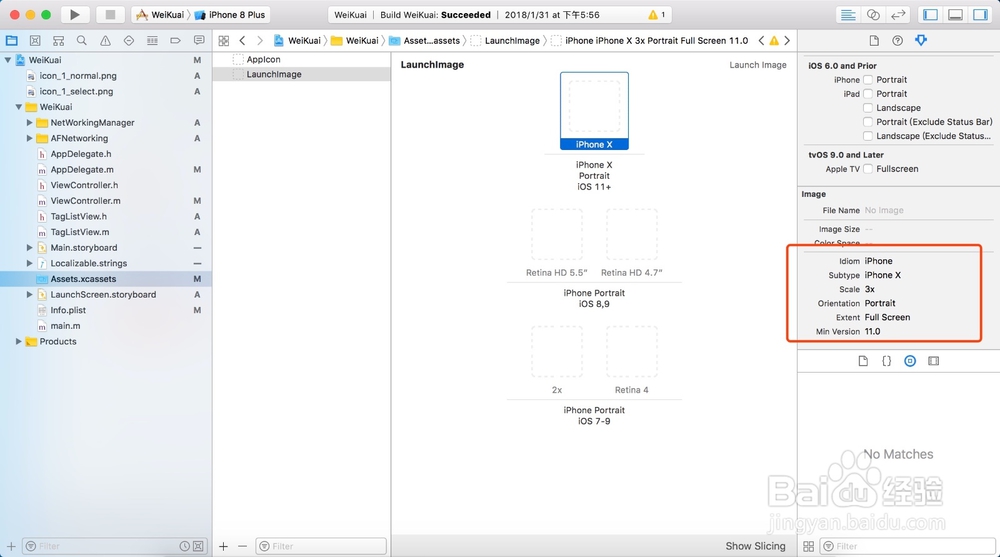Click Show Slicing button
This screenshot has width=1000, height=557.
755,546
